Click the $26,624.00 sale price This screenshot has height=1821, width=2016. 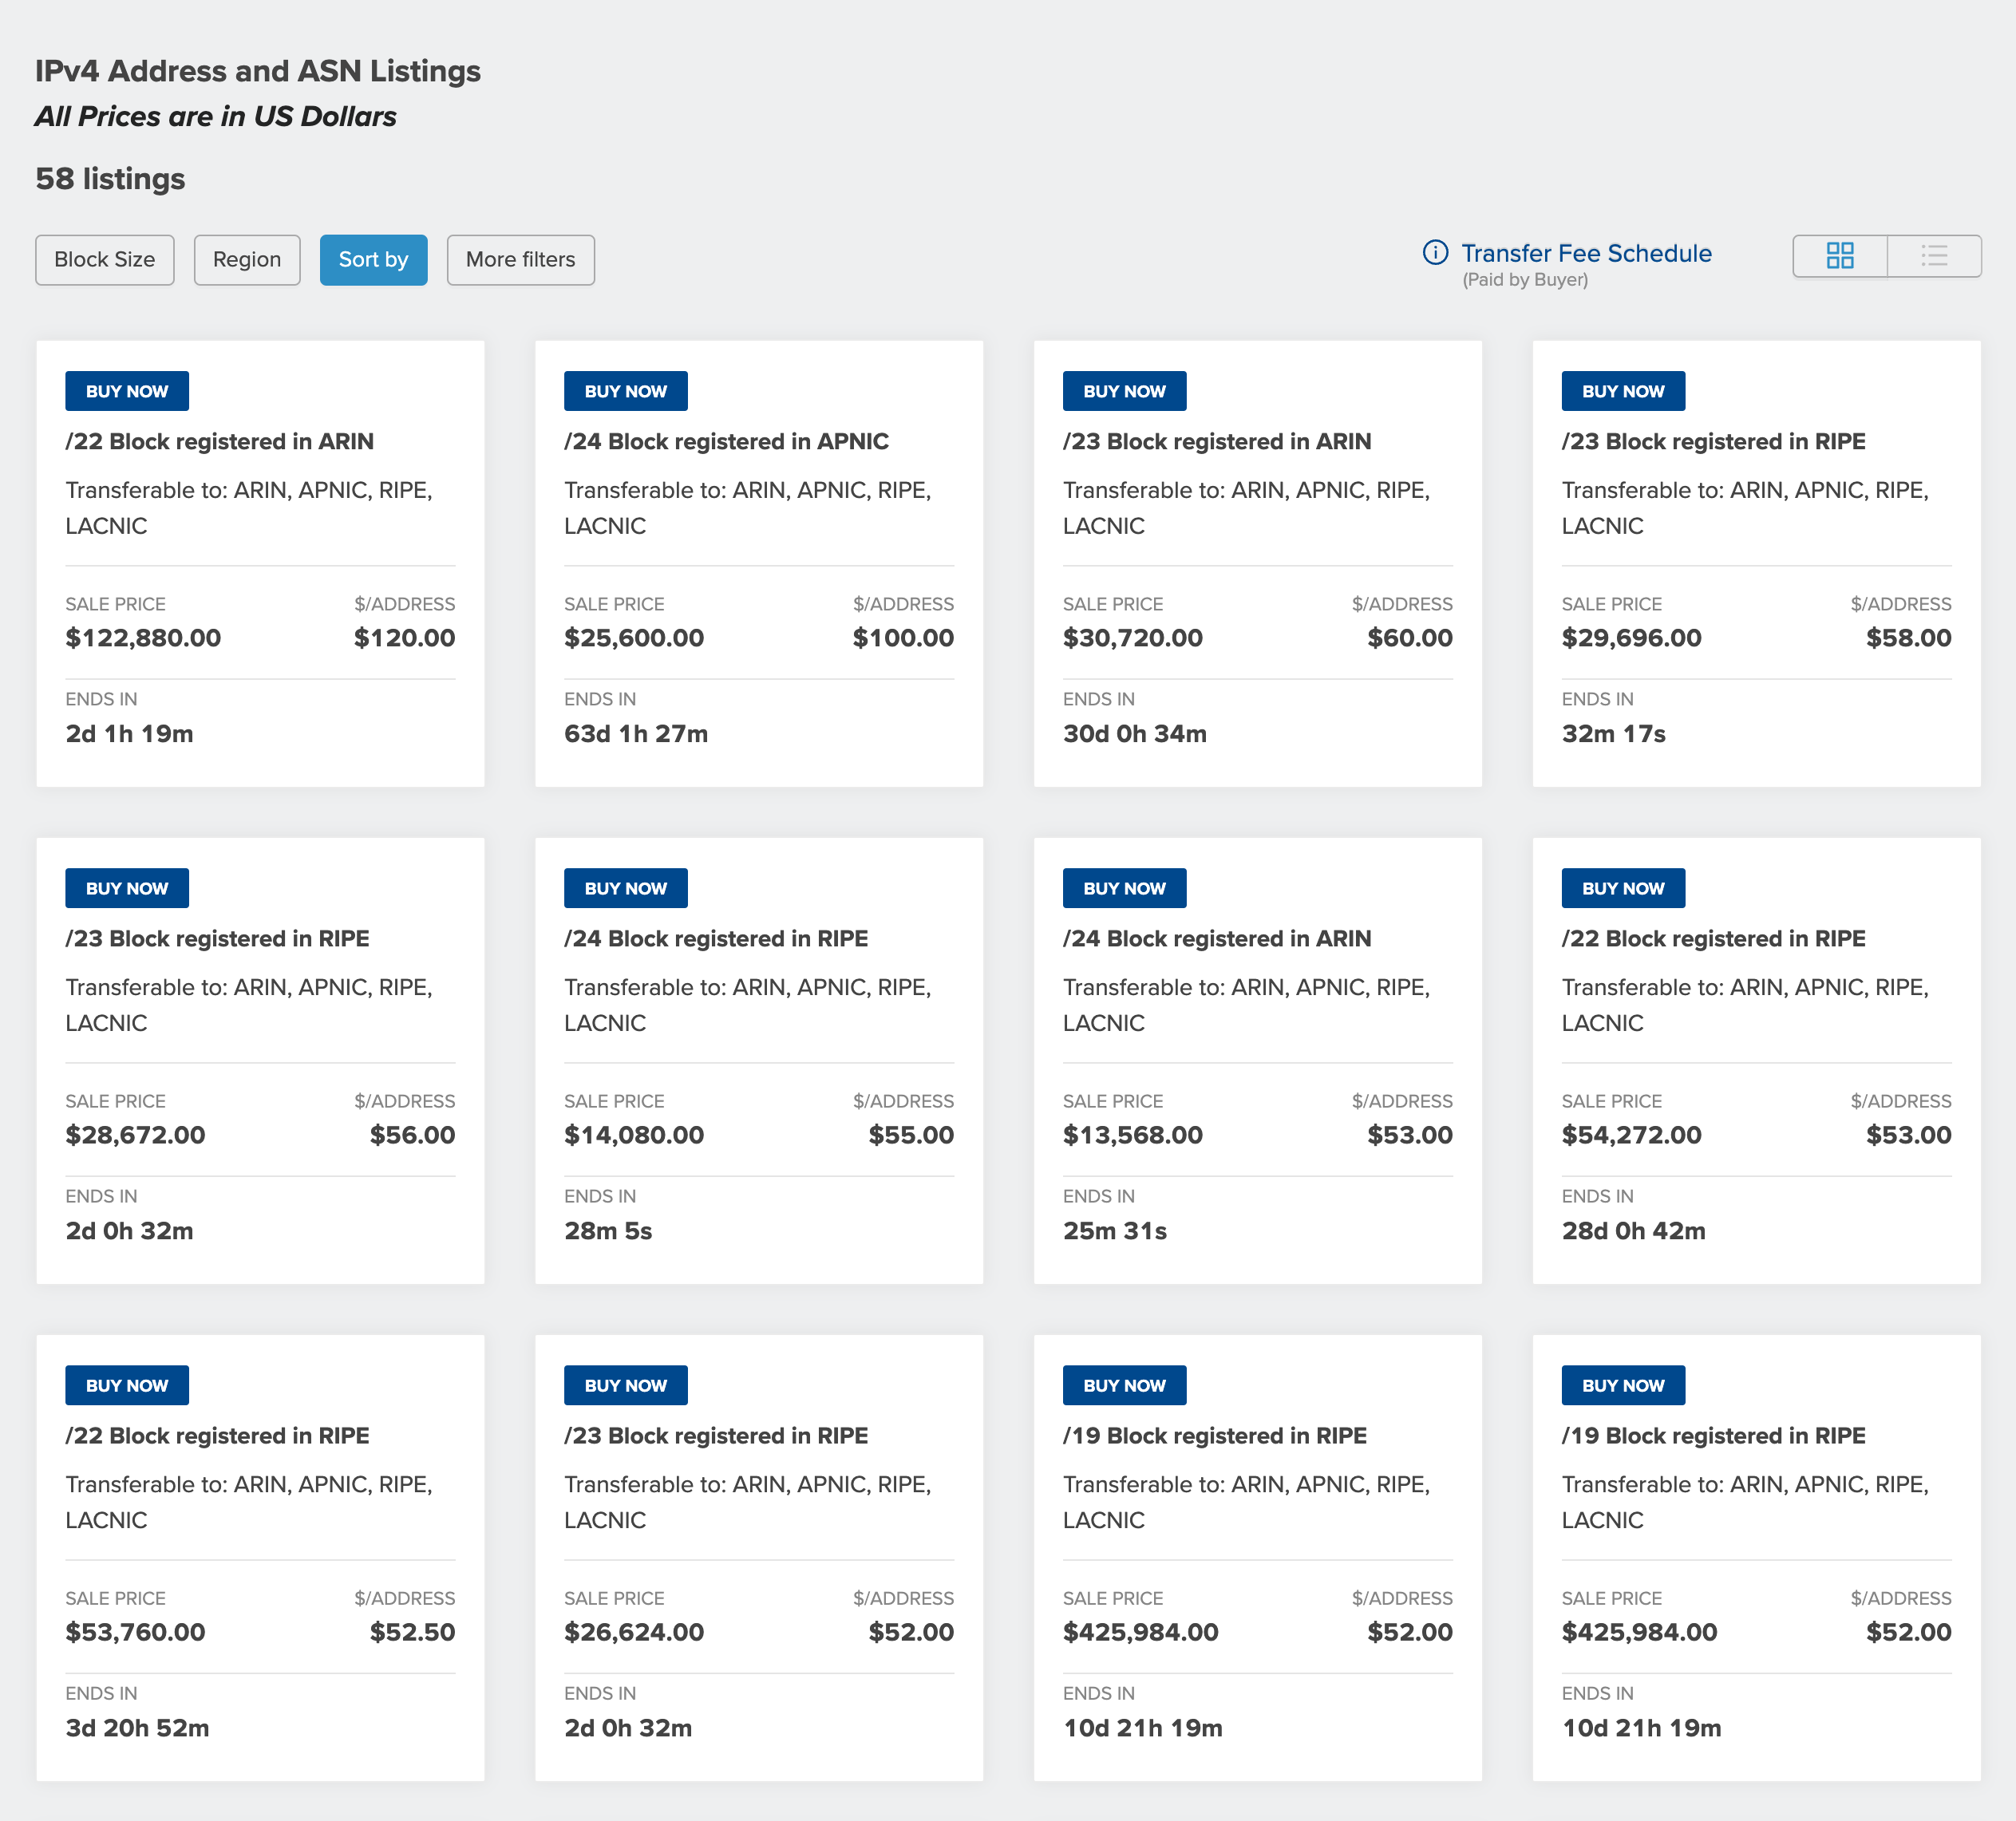(634, 1632)
